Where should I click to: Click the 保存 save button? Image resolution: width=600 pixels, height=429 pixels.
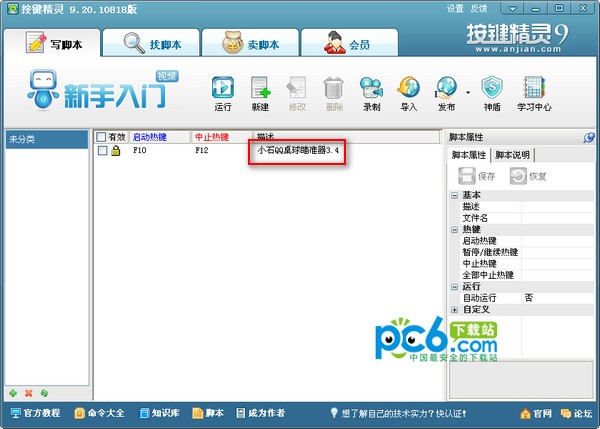477,176
